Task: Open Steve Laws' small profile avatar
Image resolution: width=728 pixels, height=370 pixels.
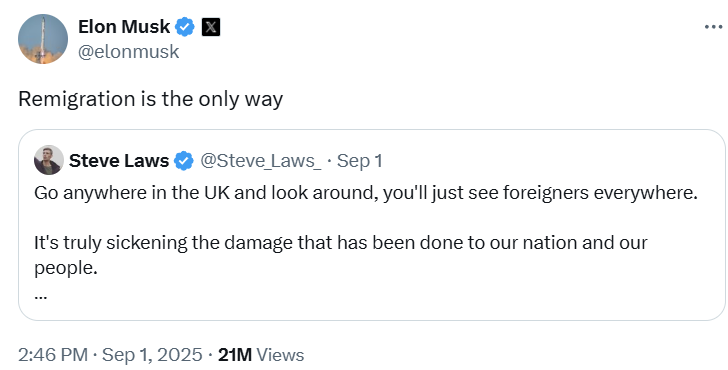Action: 49,160
